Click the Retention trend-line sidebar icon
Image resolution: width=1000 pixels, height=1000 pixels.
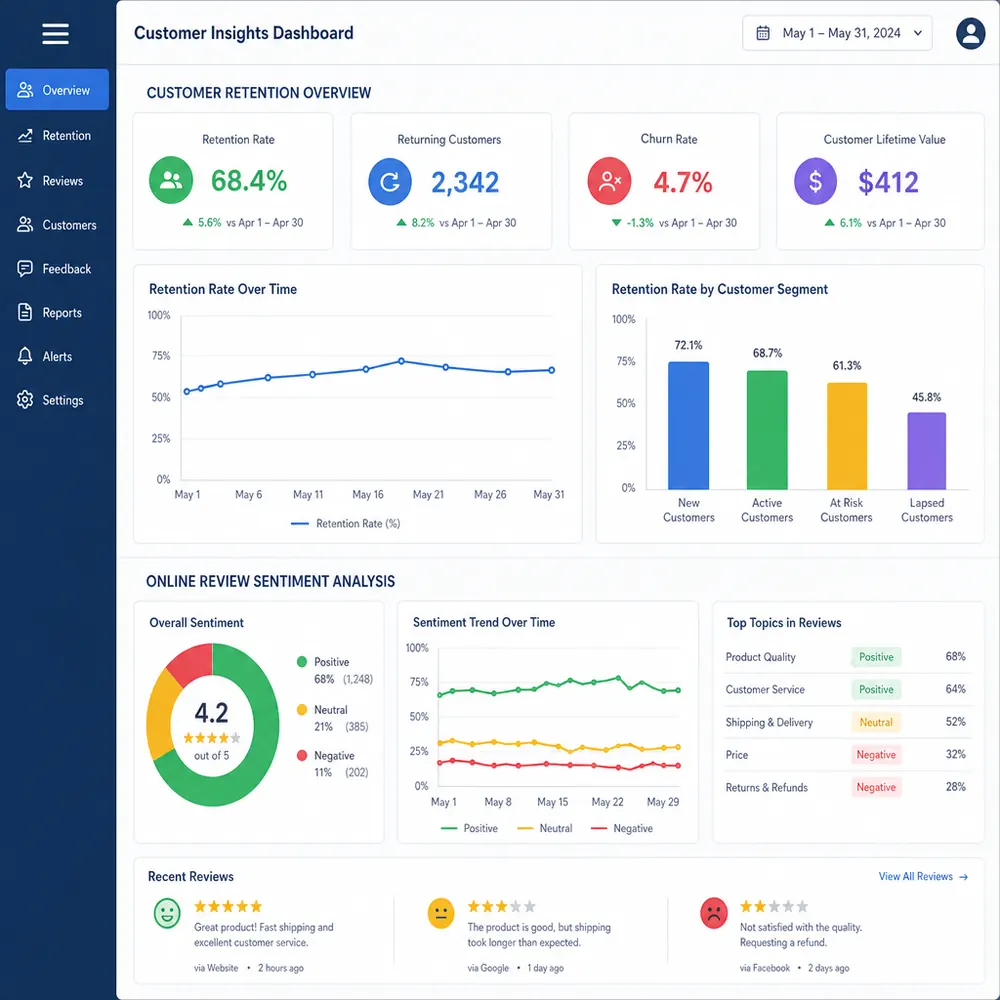point(25,135)
